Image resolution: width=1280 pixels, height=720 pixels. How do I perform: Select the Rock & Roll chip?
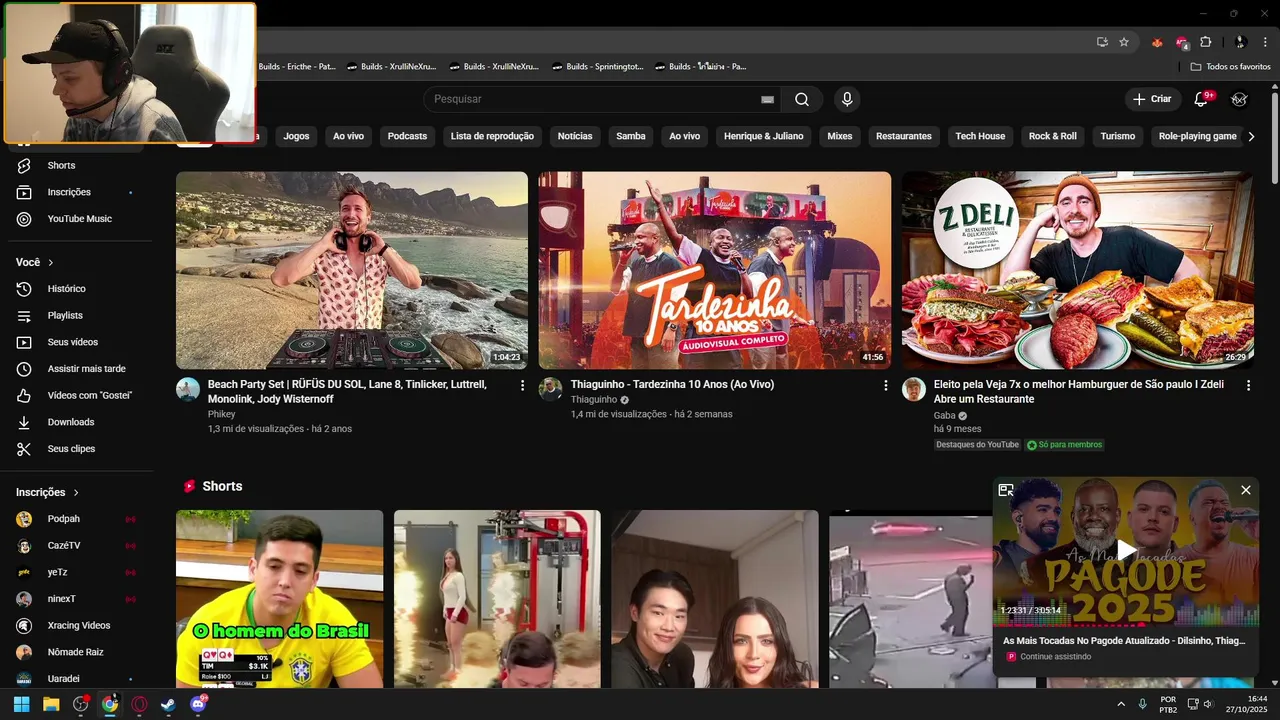1053,136
